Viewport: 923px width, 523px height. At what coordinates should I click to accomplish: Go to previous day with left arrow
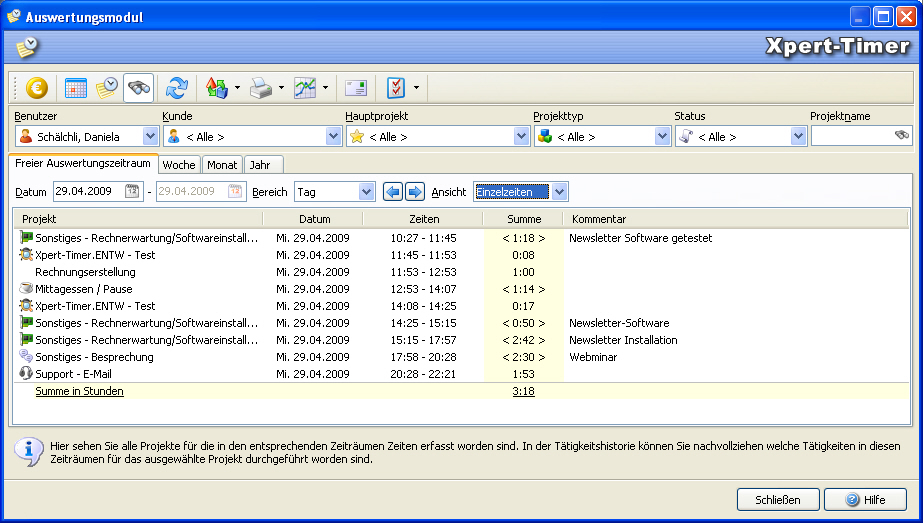[393, 191]
